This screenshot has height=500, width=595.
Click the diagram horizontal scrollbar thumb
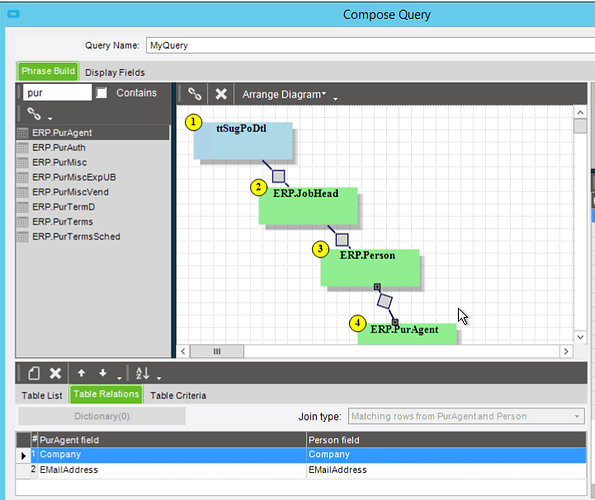(217, 351)
